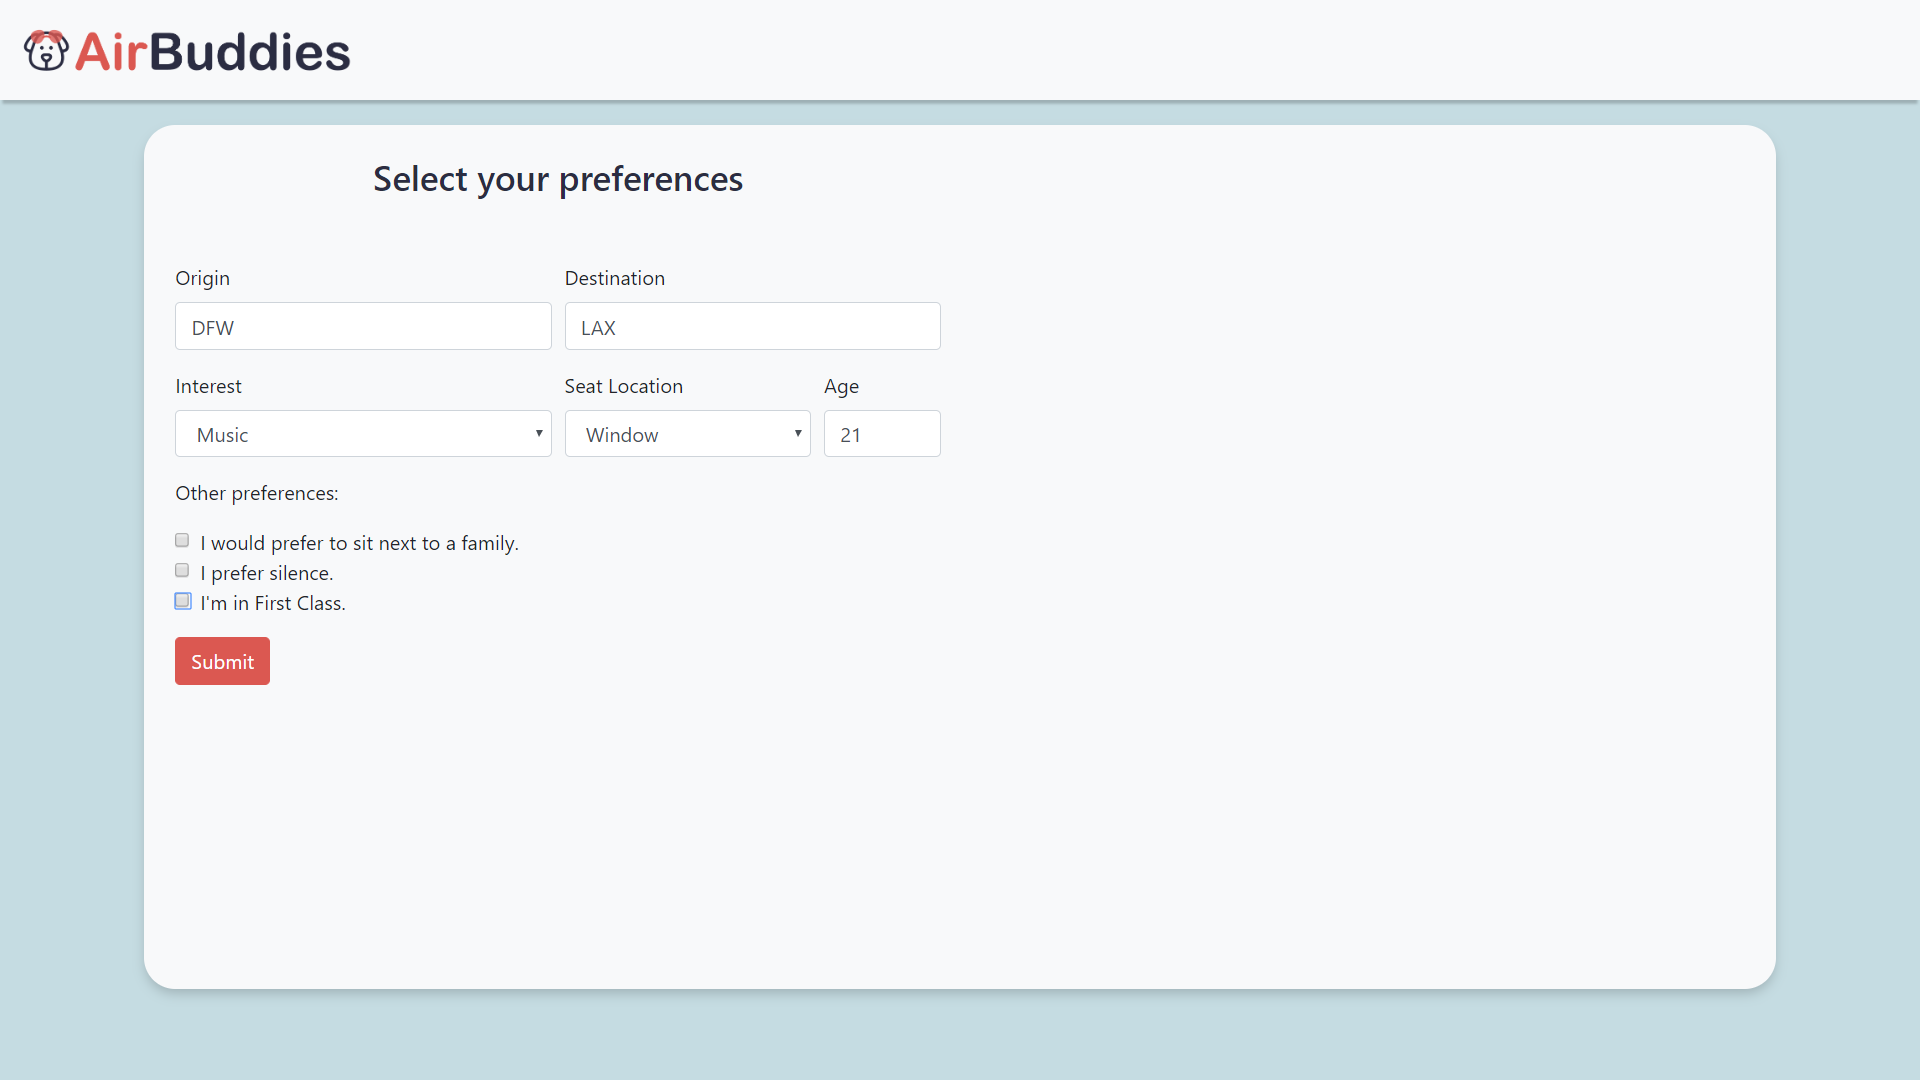Click the Destination field containing LAX

coord(752,327)
